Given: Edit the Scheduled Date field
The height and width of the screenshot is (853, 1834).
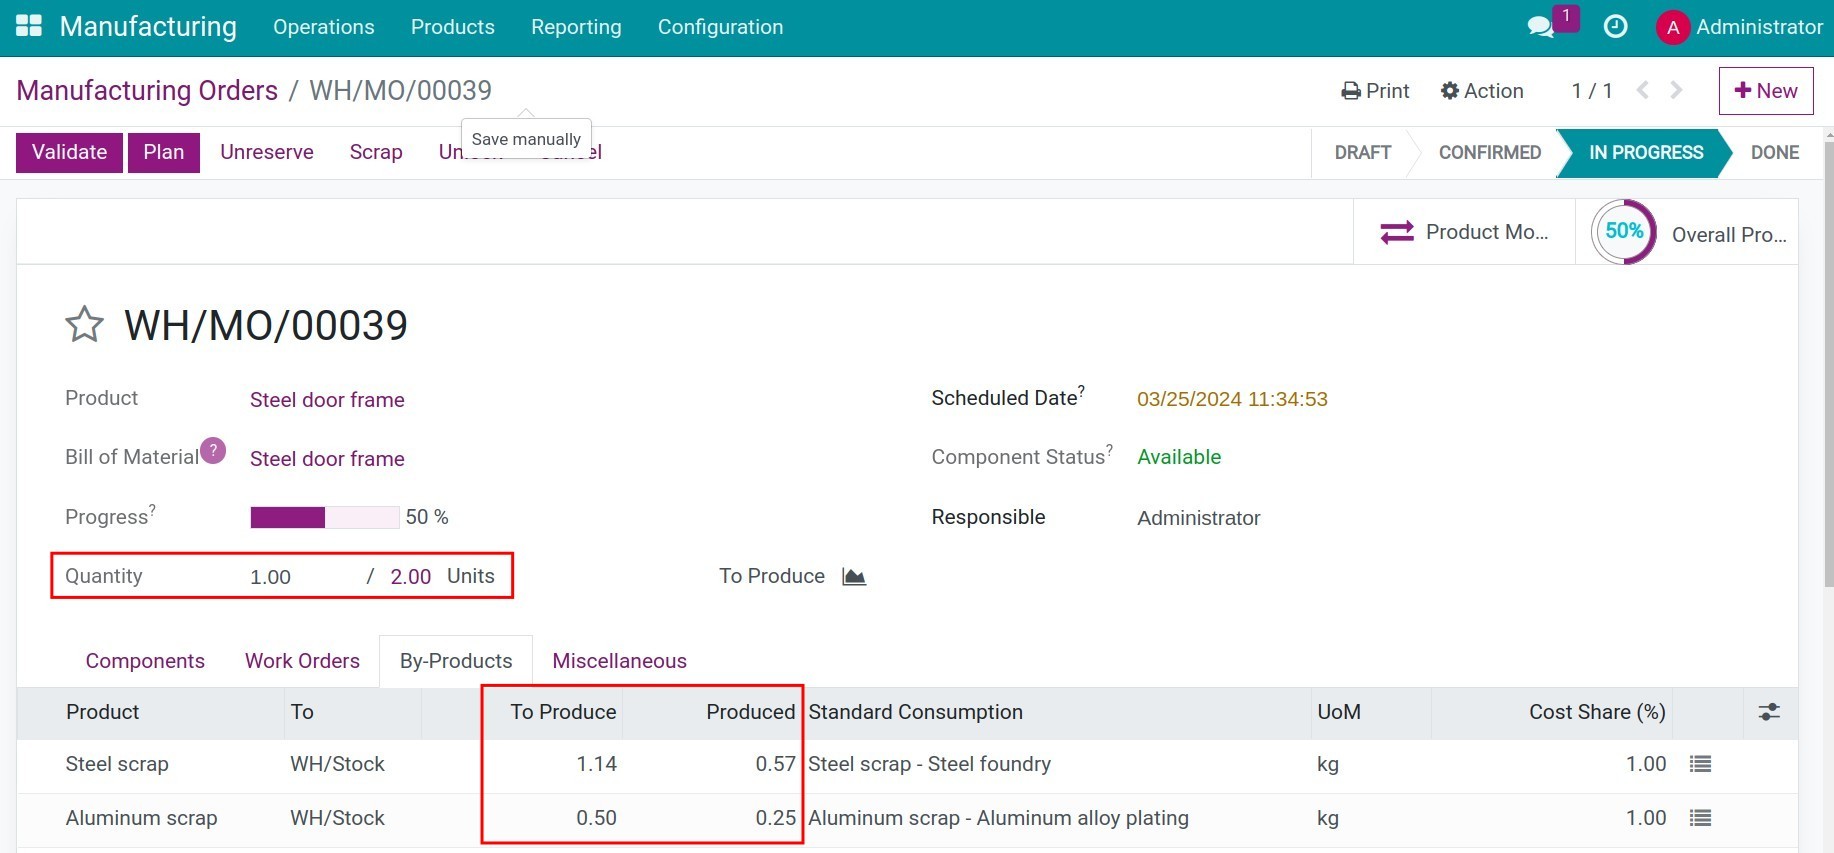Looking at the screenshot, I should 1232,399.
